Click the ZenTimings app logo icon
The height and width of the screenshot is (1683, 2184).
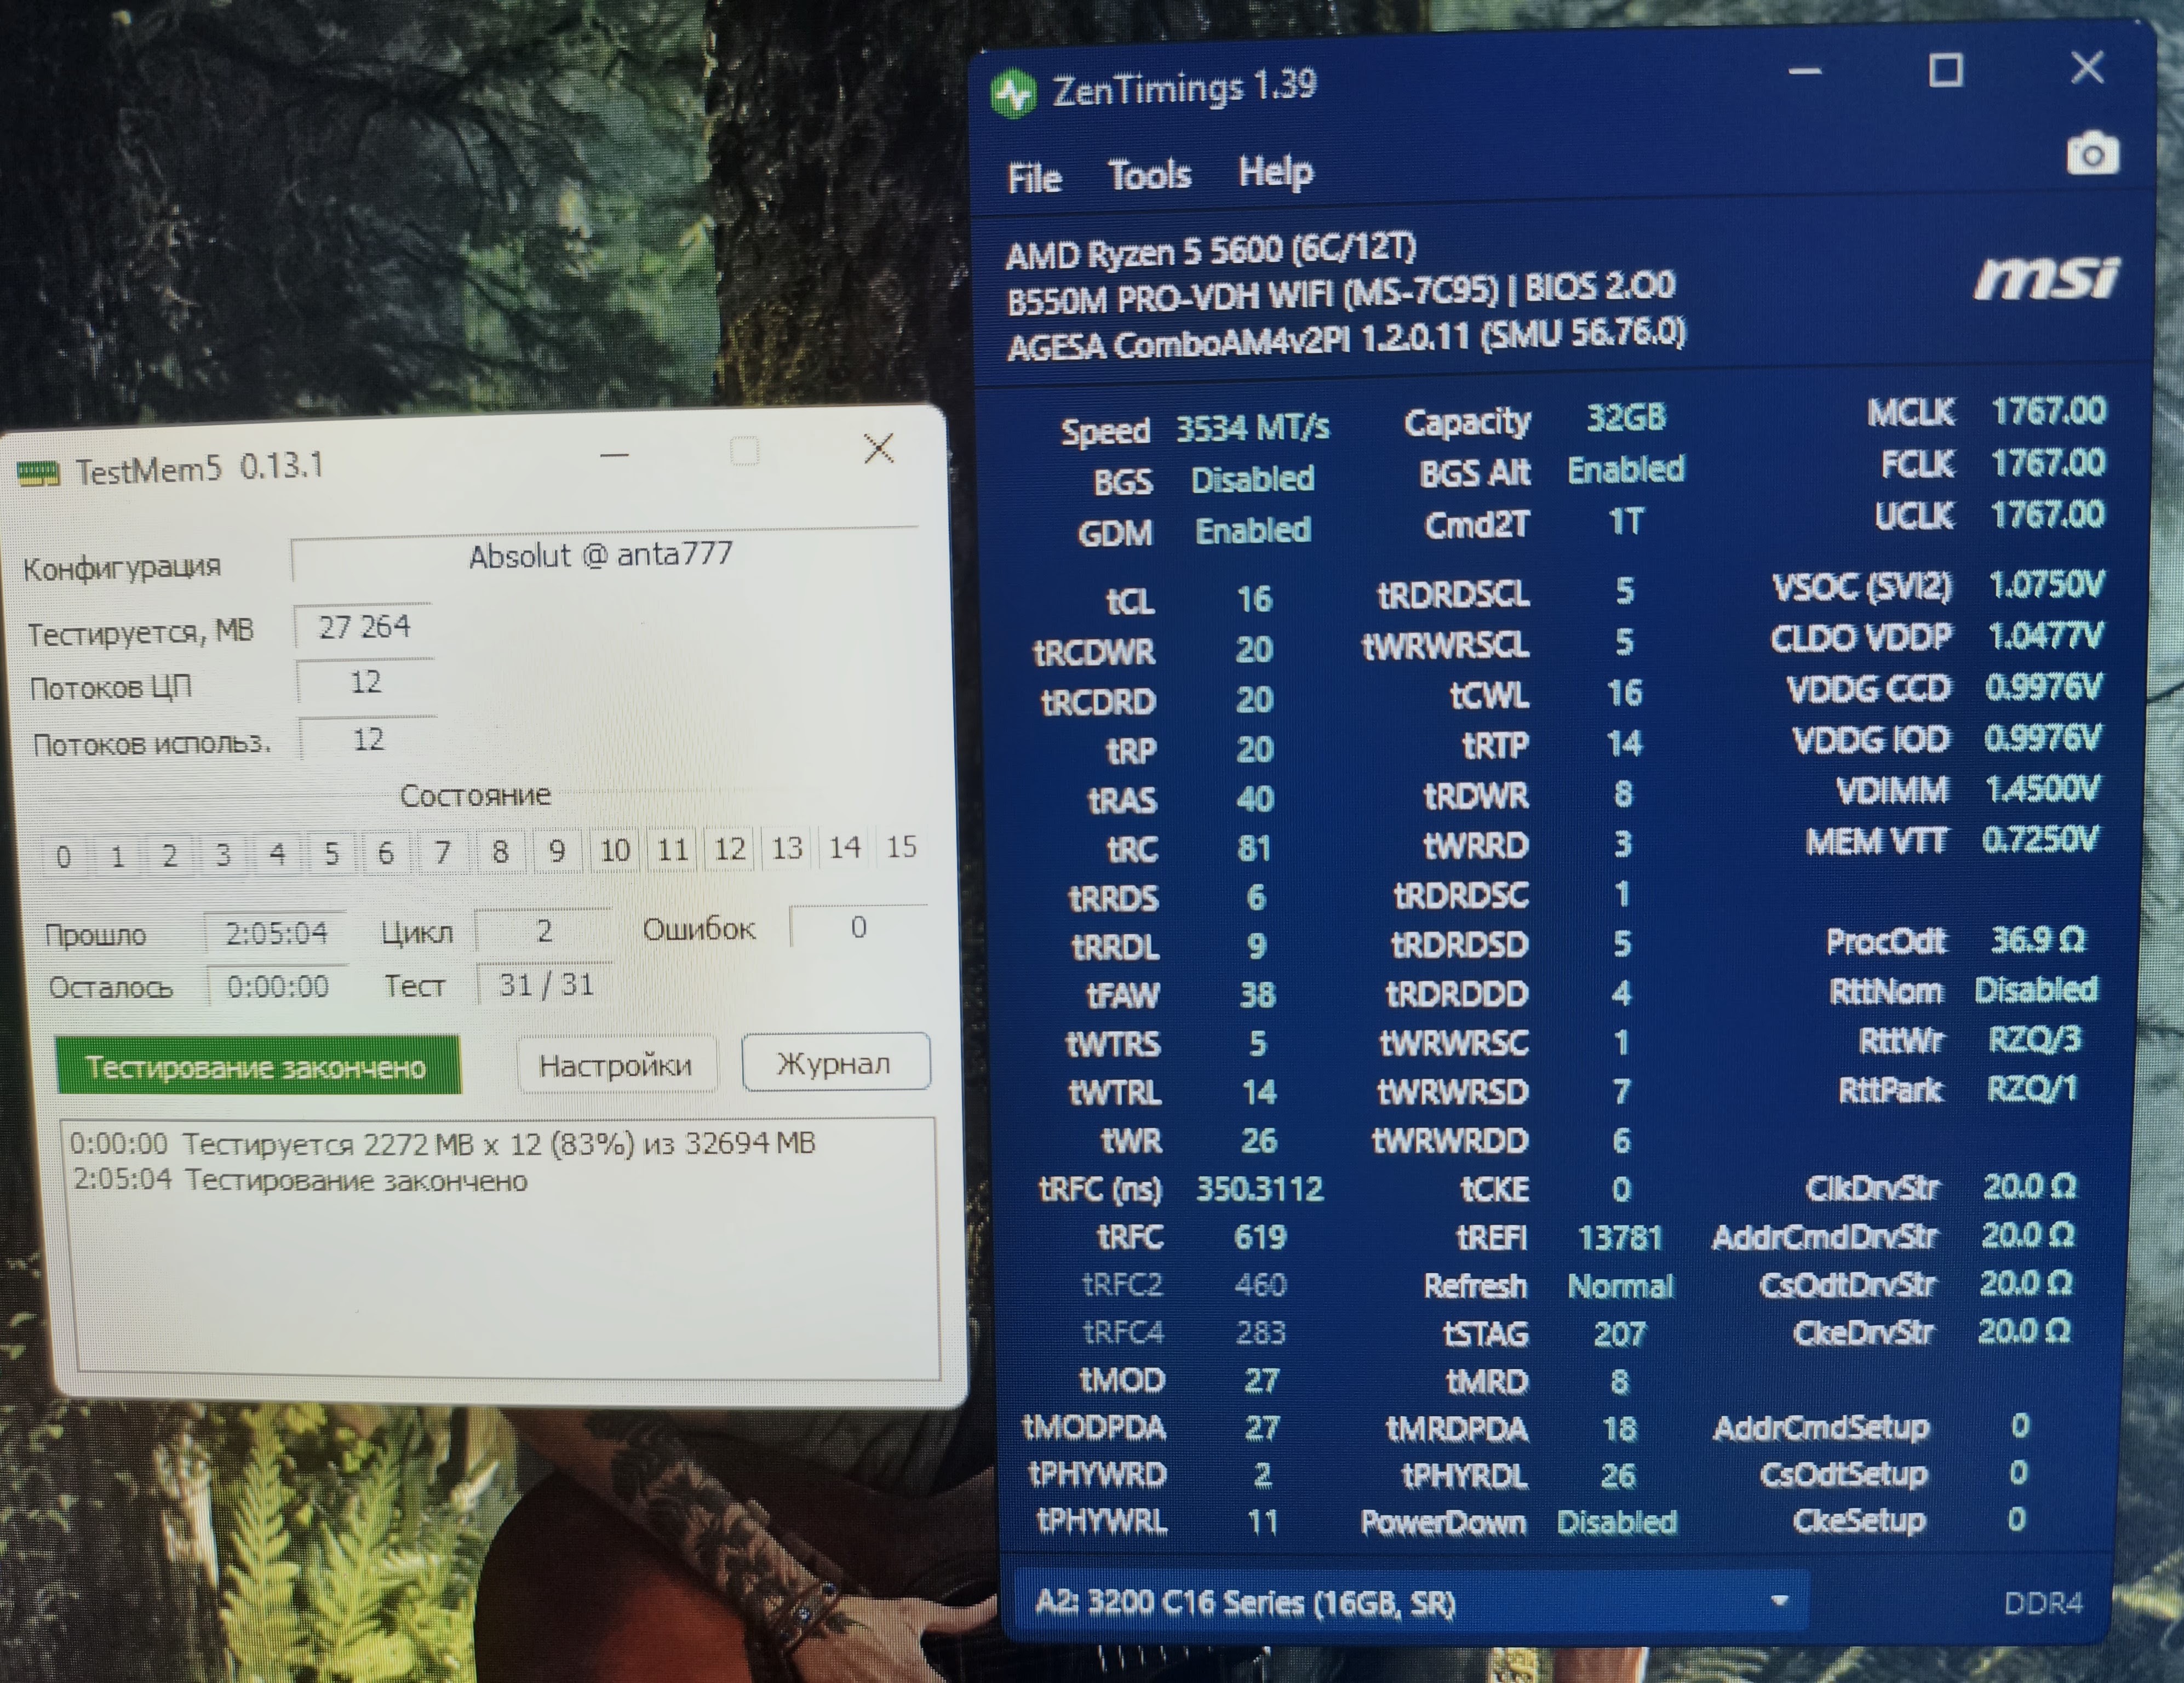1014,94
